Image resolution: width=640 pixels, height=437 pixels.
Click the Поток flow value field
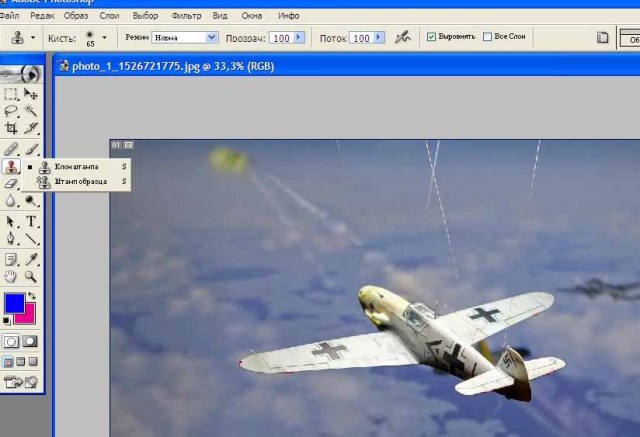click(x=360, y=37)
